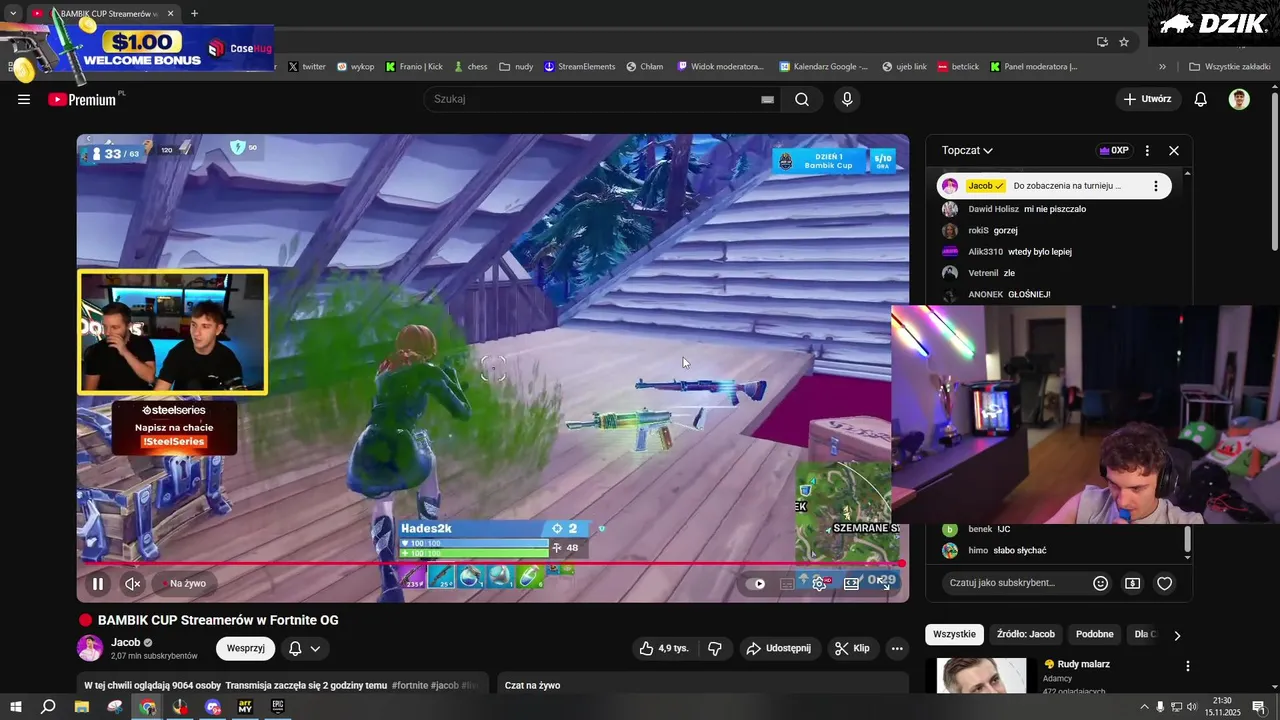Viewport: 1280px width, 720px height.
Task: Expand notification bell dropdown for Jacob channel
Action: click(305, 648)
